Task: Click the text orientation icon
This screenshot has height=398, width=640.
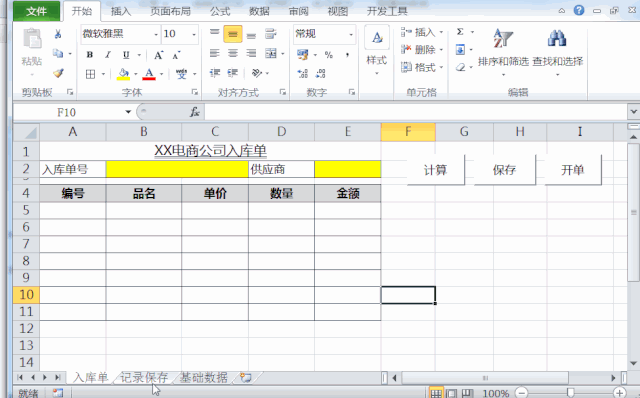Action: 257,73
